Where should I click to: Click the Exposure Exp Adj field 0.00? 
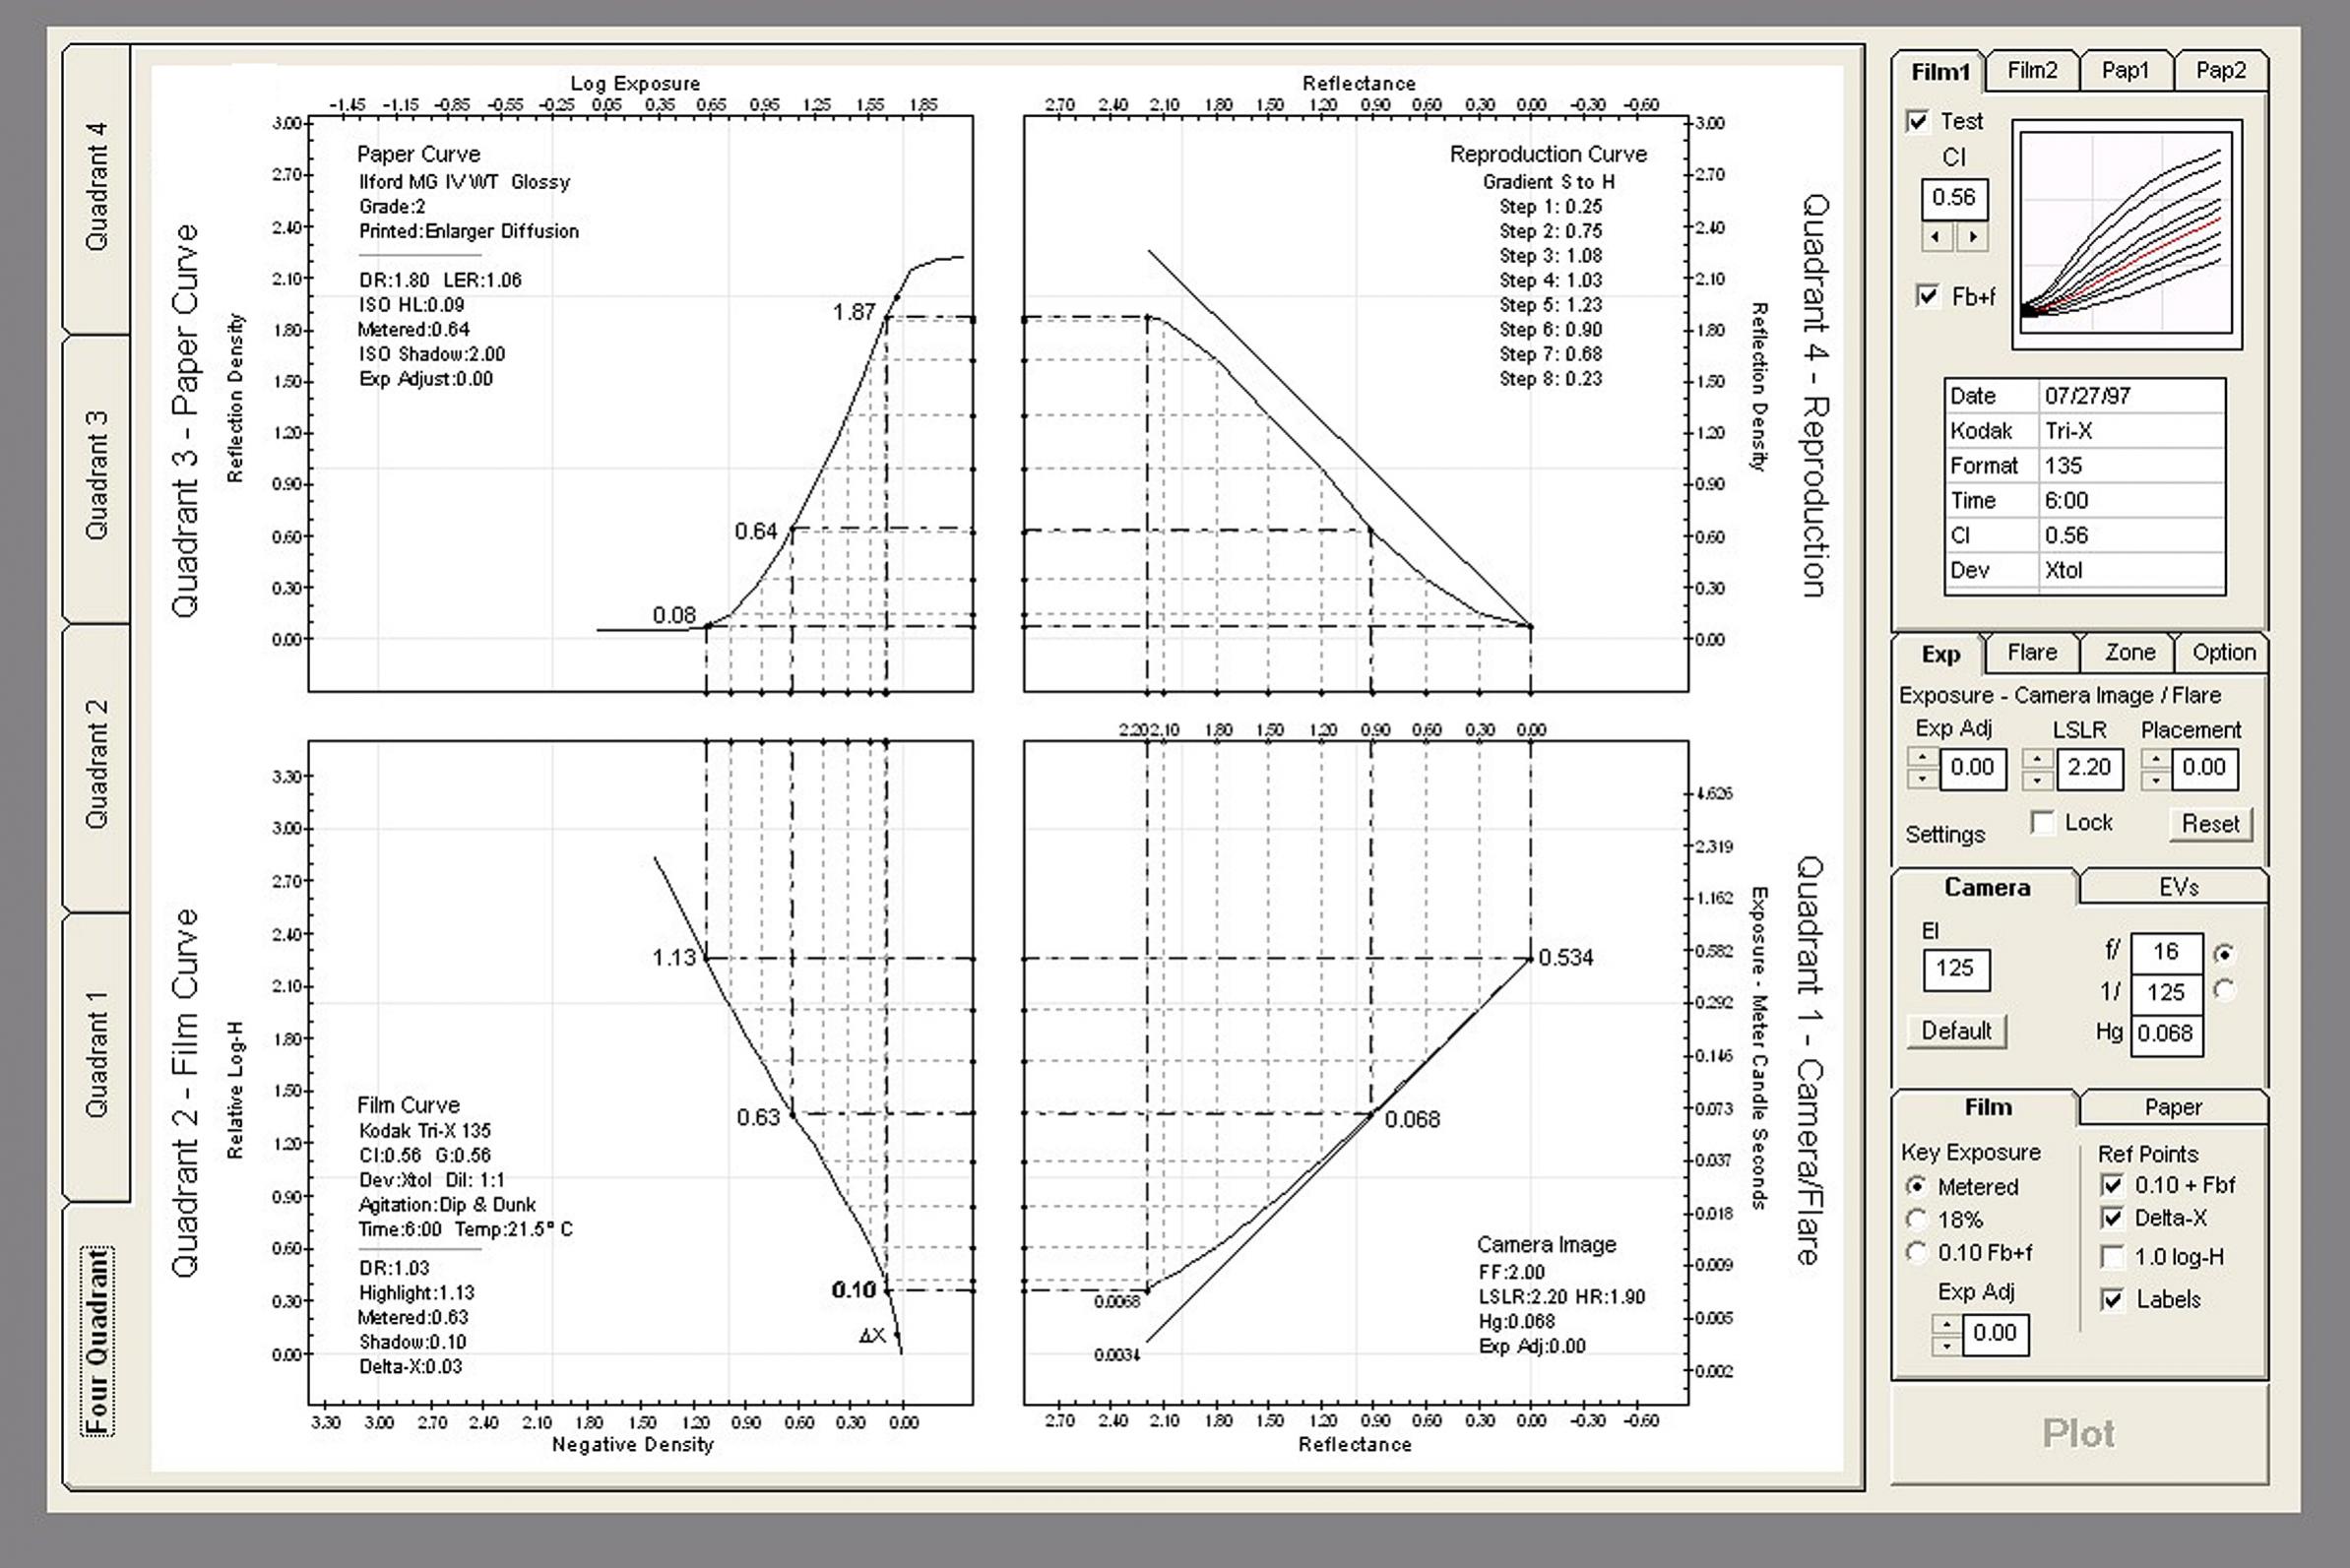[x=1972, y=768]
